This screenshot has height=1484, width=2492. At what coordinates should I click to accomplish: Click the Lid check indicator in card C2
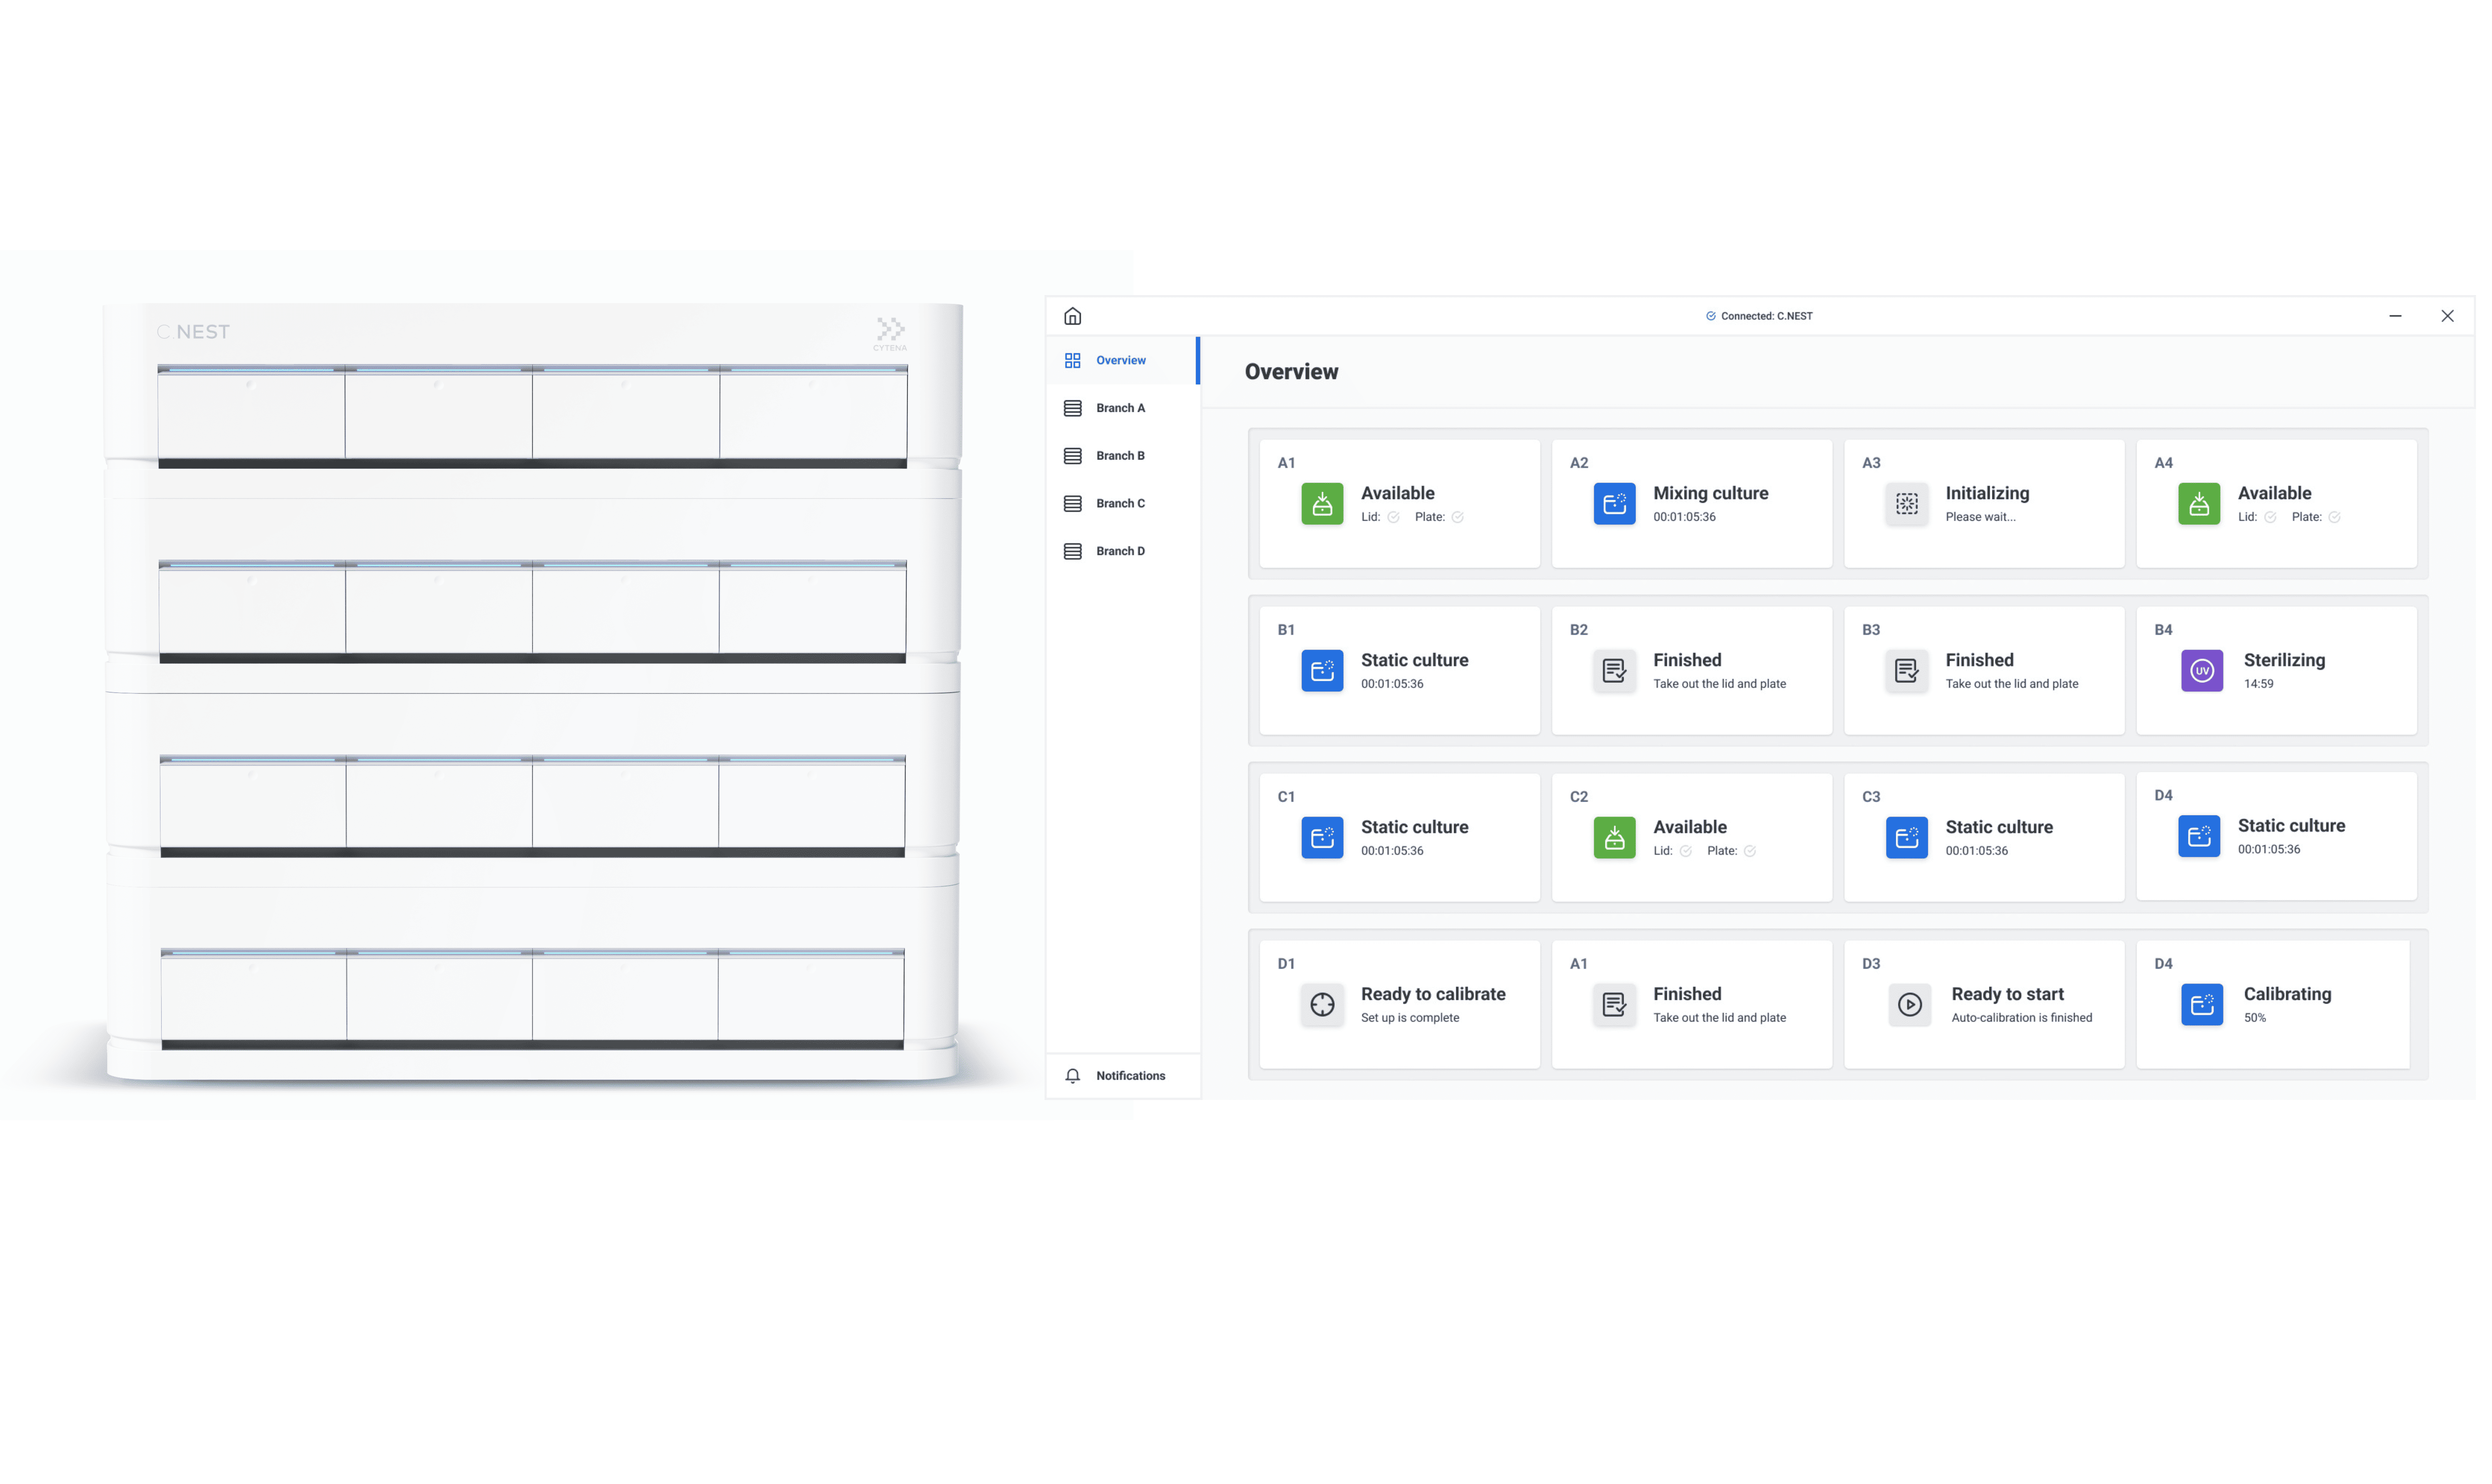pos(1685,851)
